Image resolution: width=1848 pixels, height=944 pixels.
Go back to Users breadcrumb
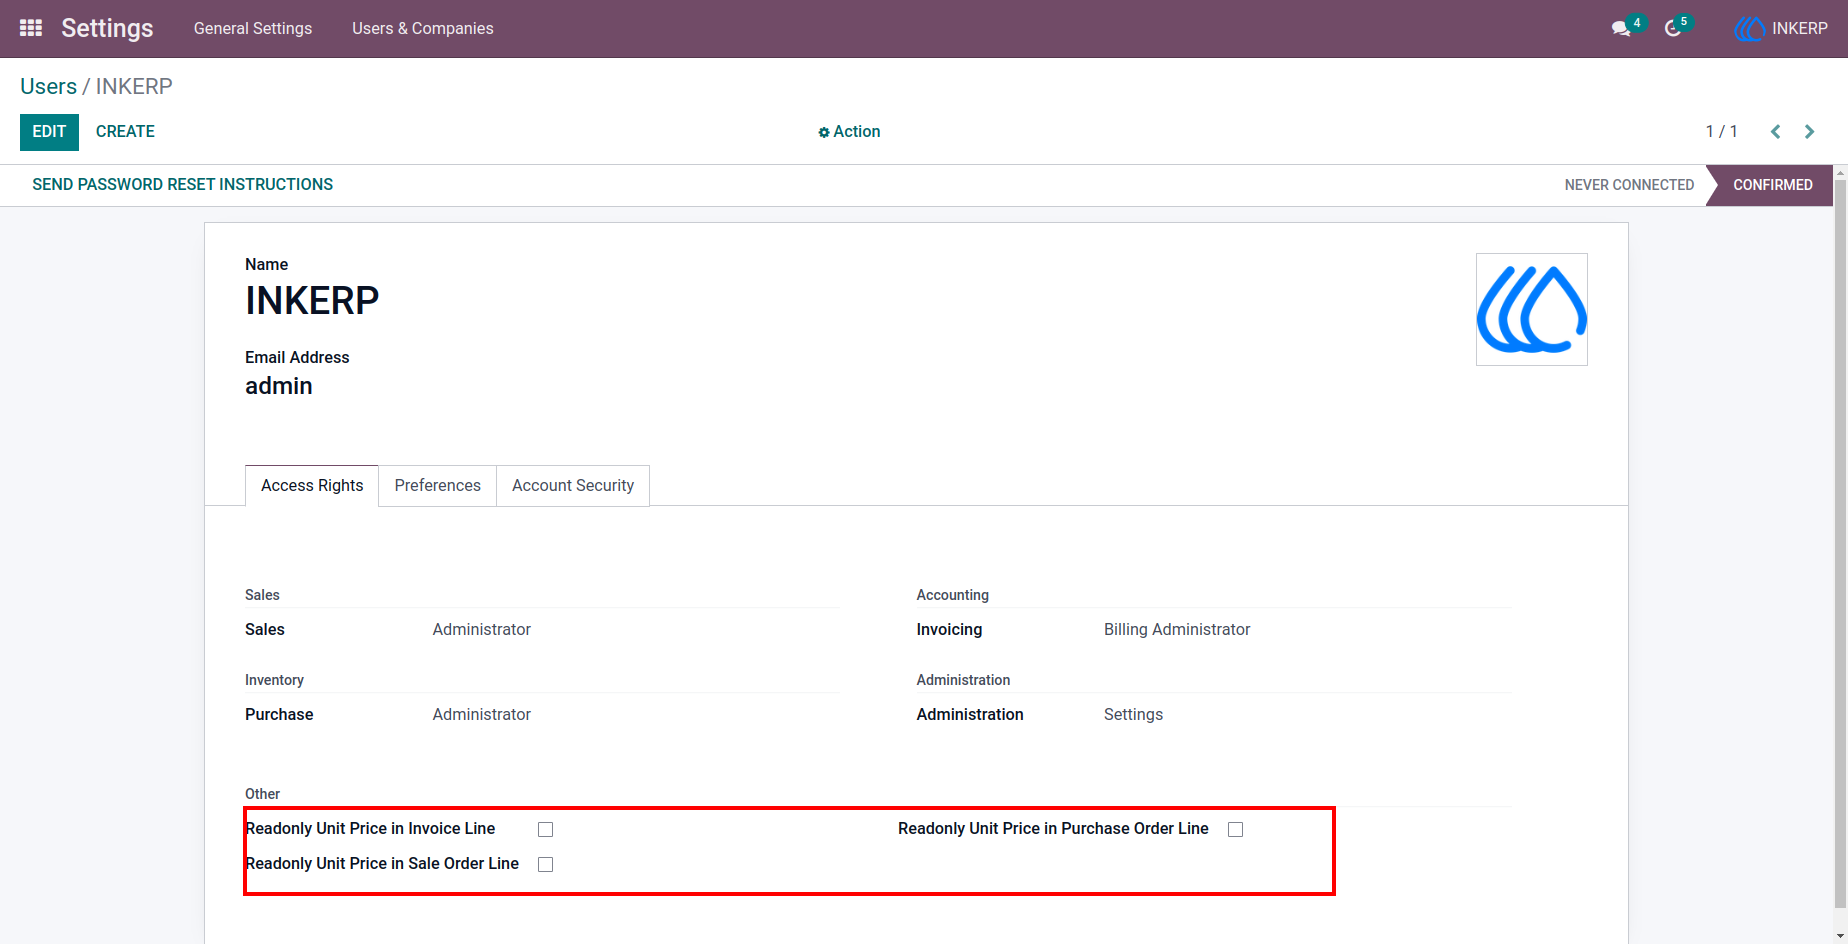click(48, 87)
